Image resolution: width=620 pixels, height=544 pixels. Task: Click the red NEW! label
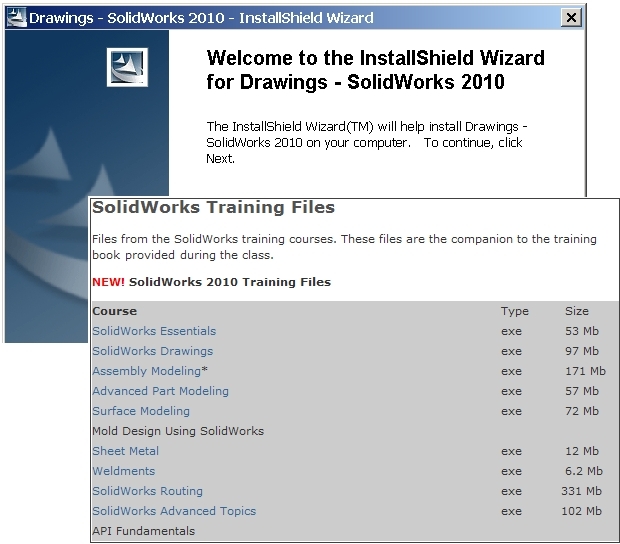tap(108, 282)
